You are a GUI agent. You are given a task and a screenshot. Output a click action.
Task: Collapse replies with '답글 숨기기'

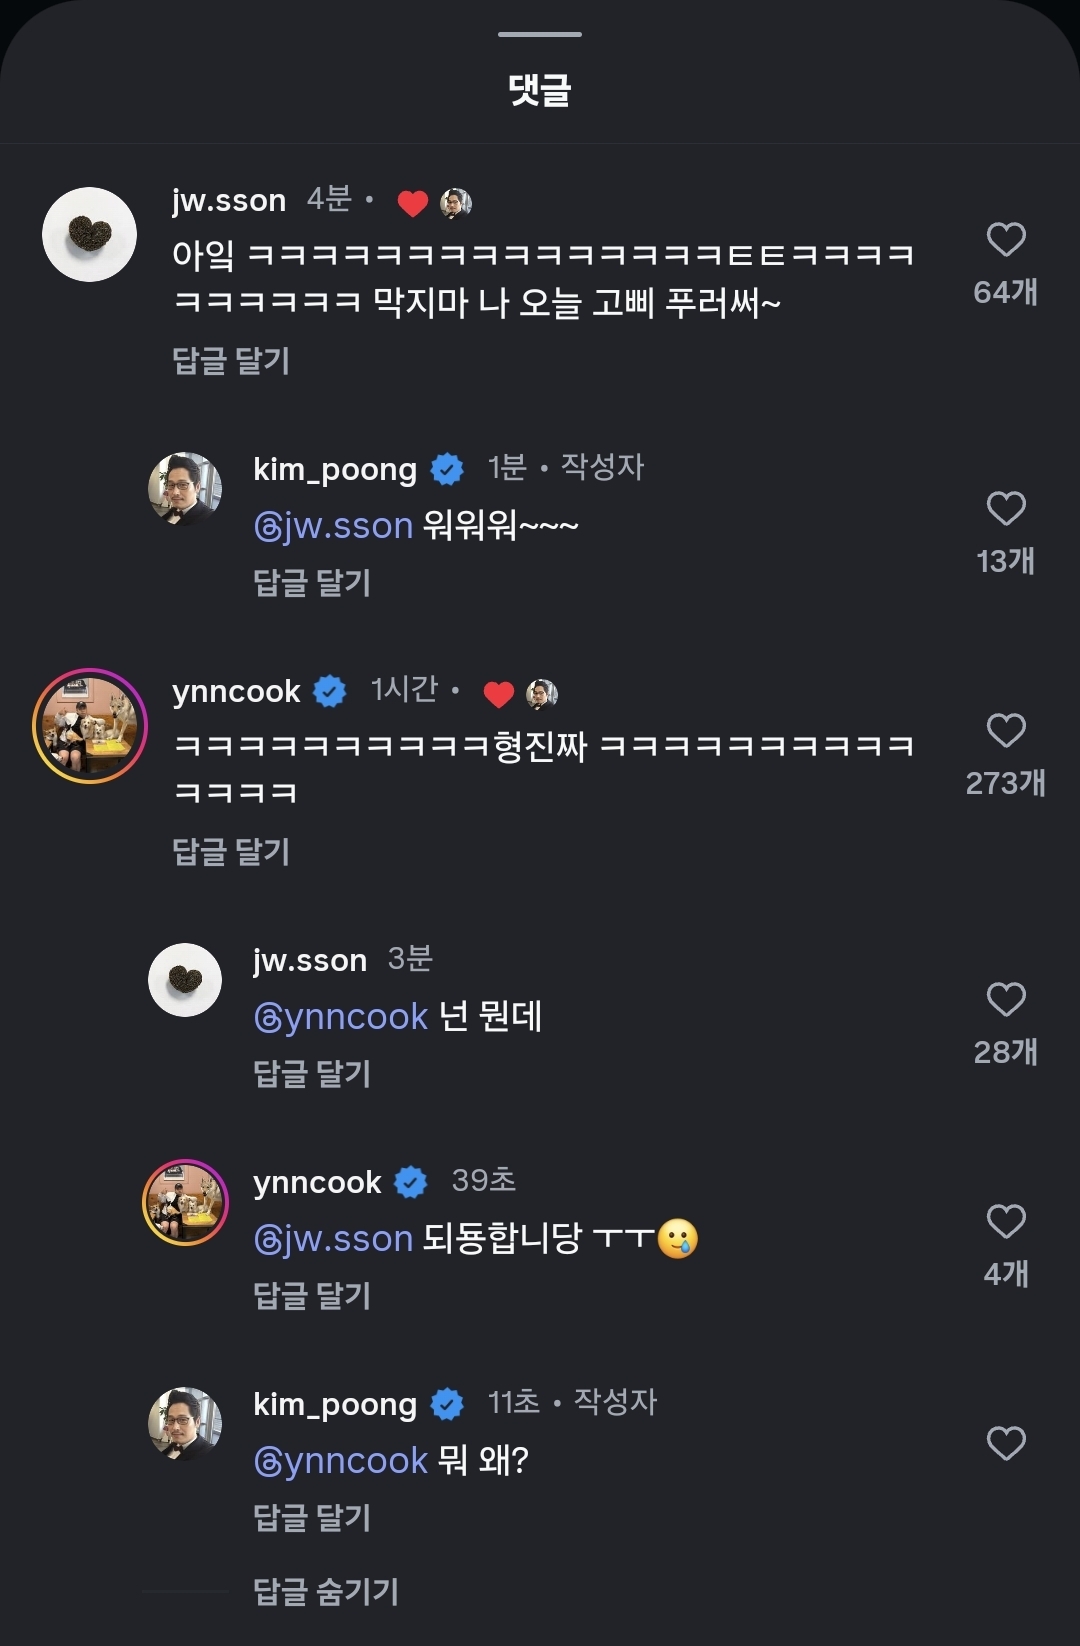326,1591
